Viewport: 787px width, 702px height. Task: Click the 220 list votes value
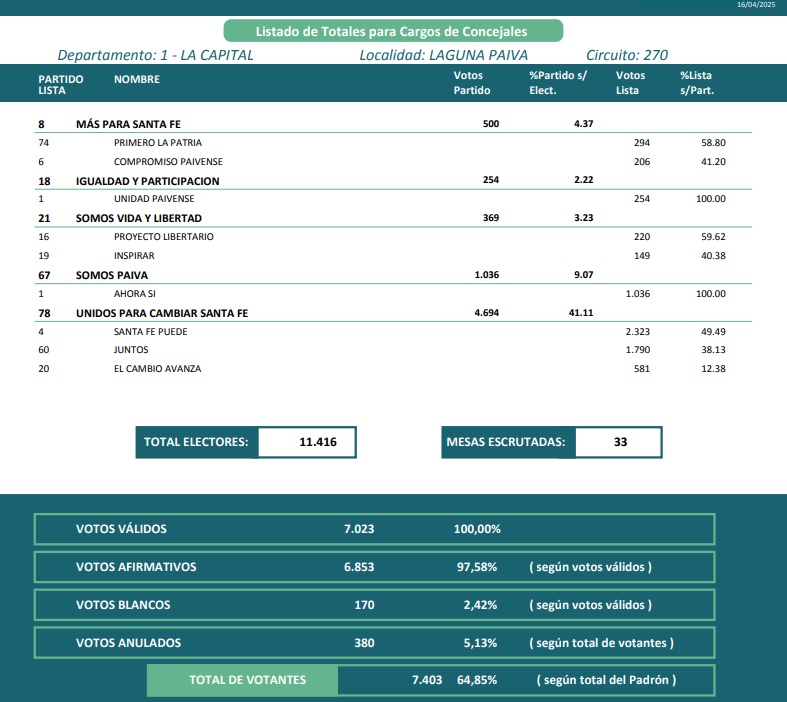pos(641,236)
